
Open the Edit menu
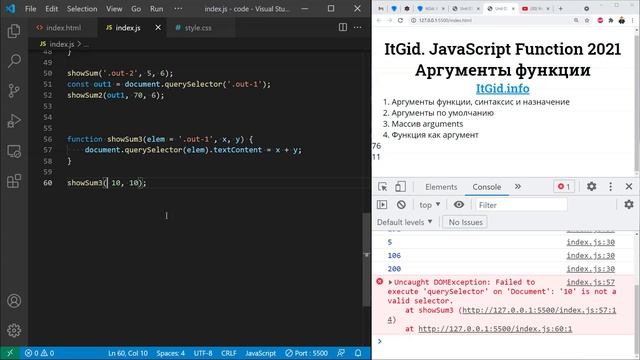coord(51,9)
